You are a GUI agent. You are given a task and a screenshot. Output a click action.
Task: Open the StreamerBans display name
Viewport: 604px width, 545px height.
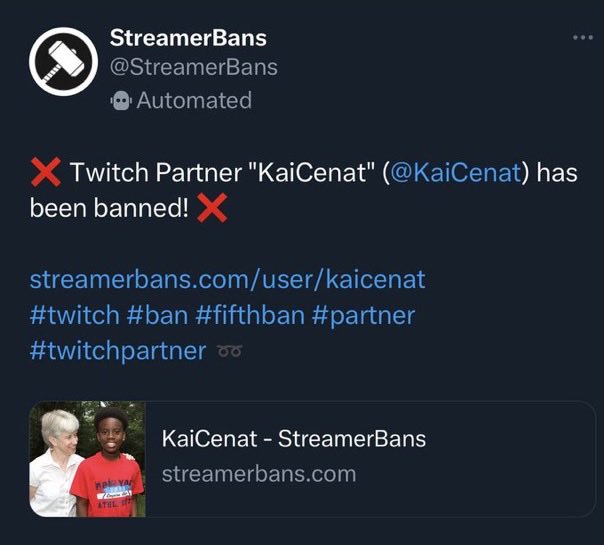(x=188, y=38)
